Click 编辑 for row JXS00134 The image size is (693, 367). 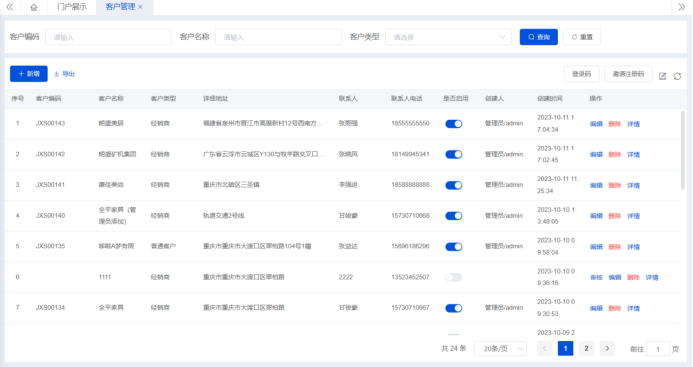(596, 309)
